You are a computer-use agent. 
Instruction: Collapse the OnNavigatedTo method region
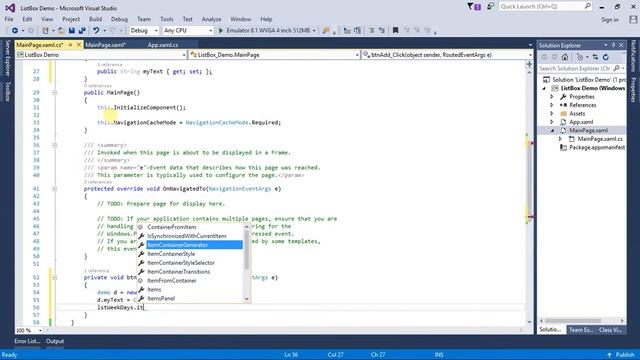click(54, 189)
